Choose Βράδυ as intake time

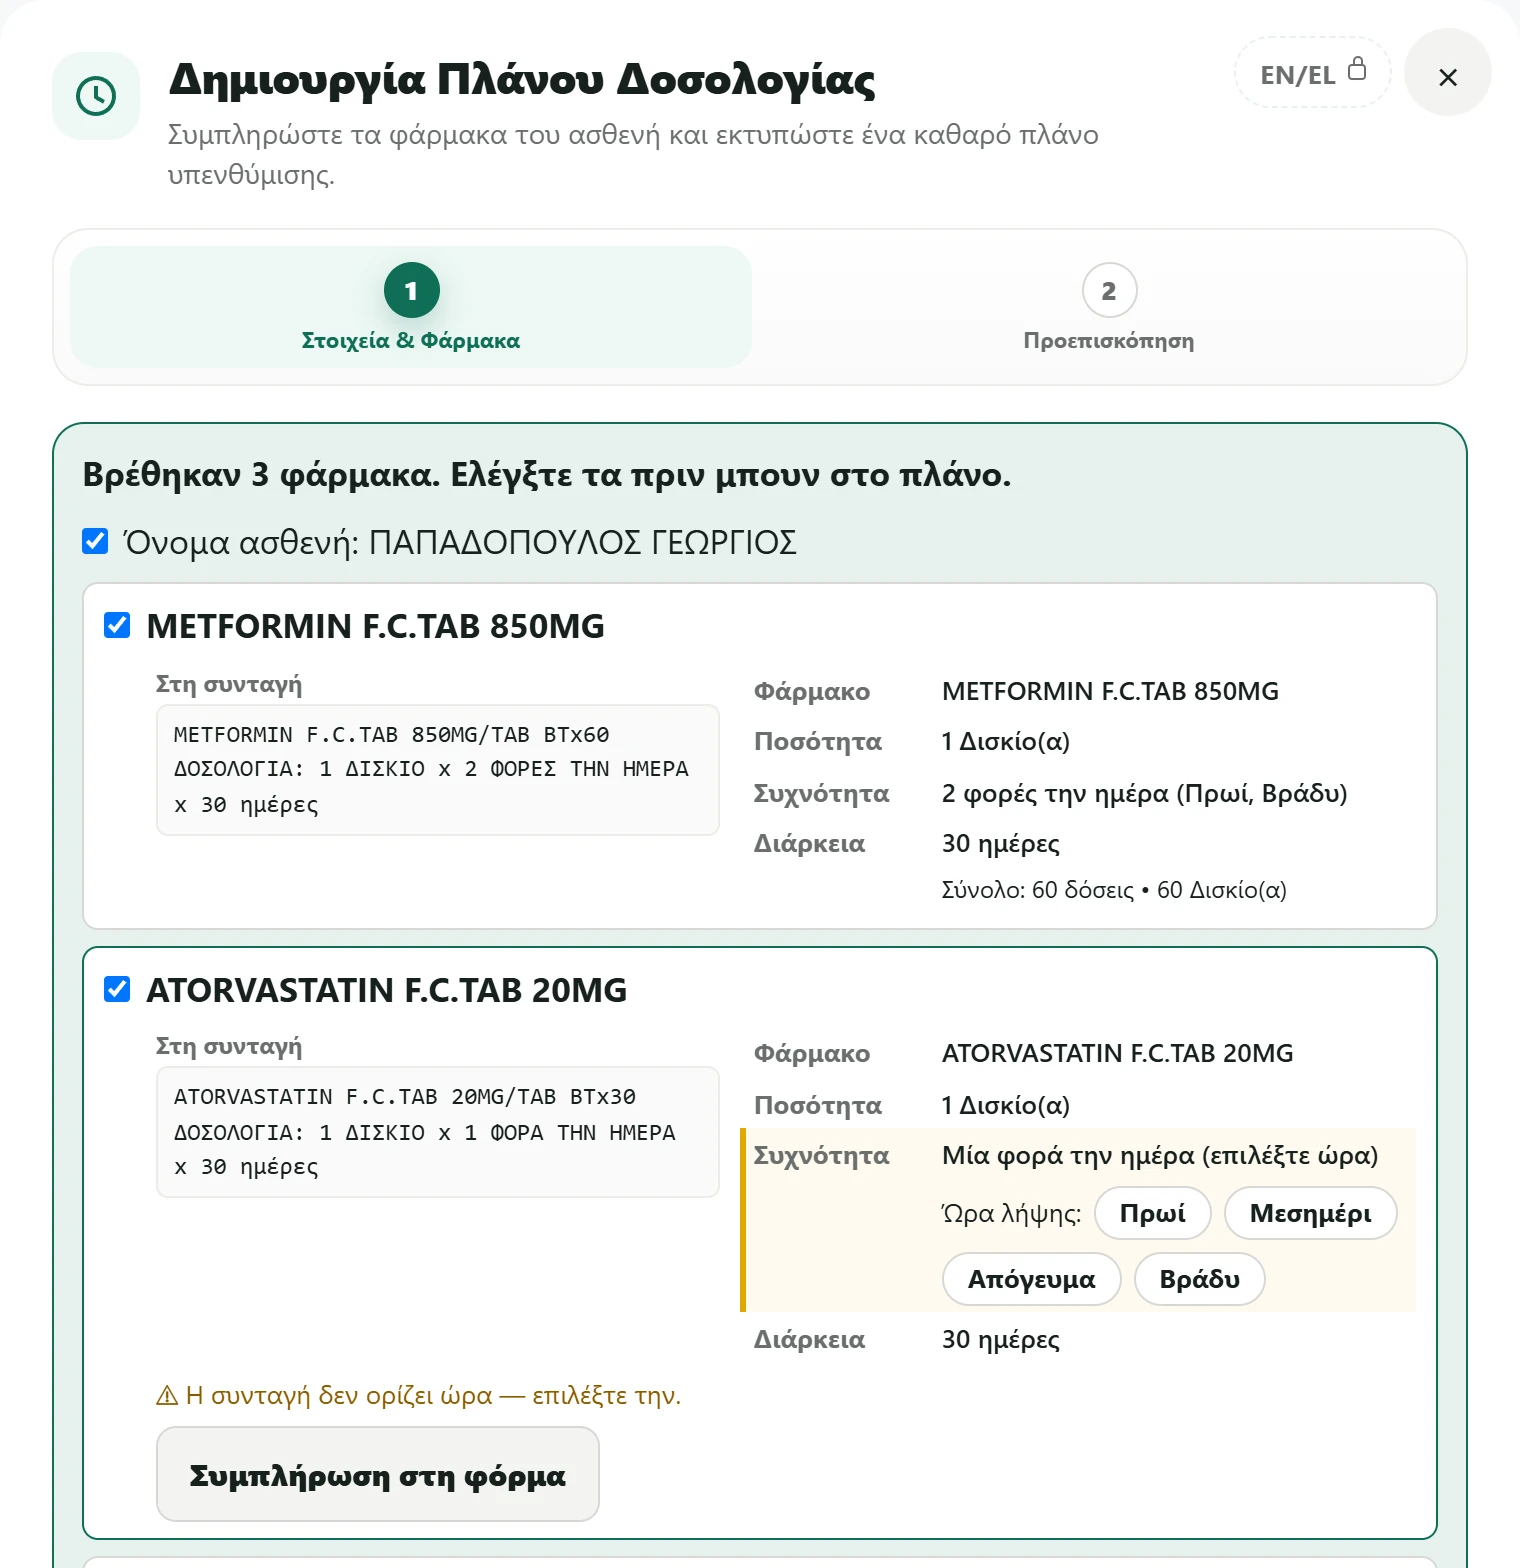(1199, 1279)
